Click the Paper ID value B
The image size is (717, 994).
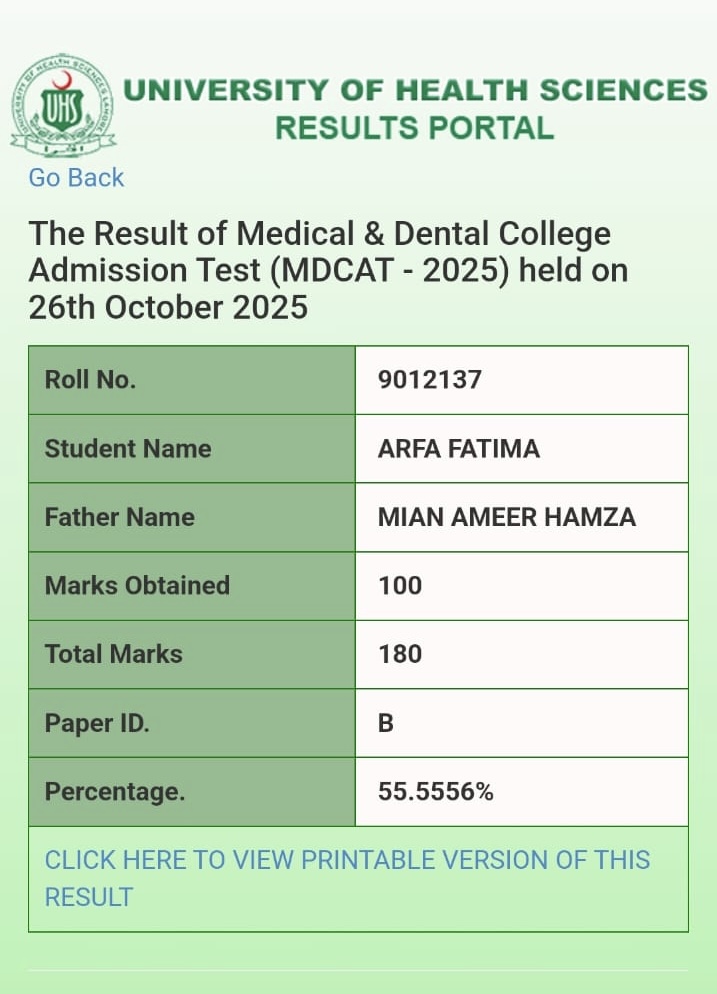[x=386, y=723]
